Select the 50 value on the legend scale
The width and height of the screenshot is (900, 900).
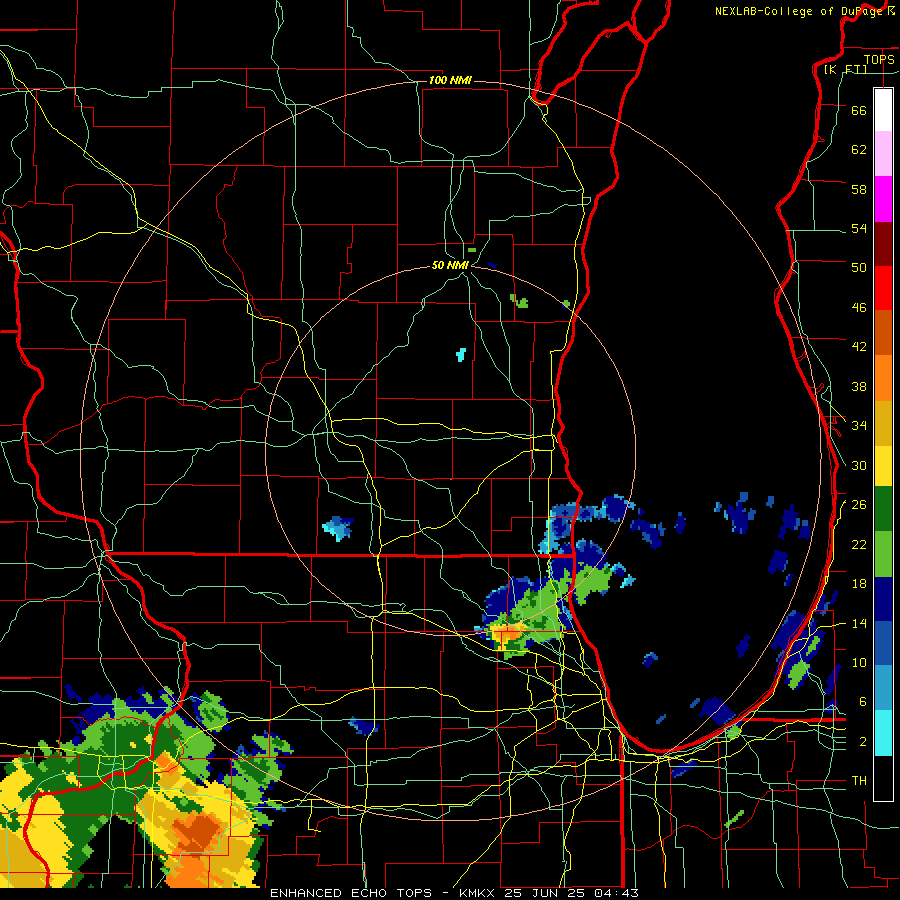tap(859, 268)
